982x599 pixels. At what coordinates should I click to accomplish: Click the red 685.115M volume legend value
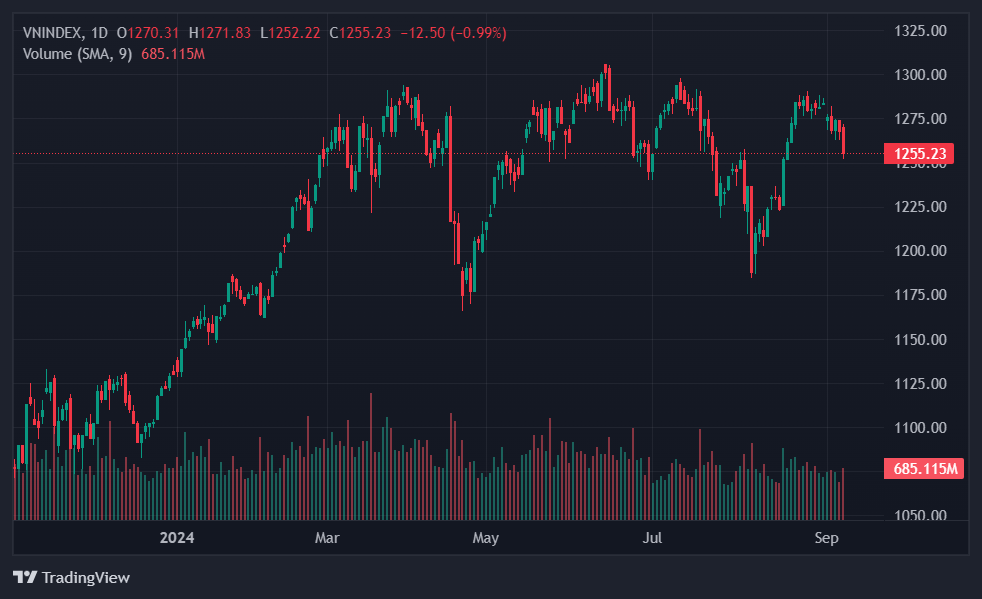pyautogui.click(x=173, y=53)
